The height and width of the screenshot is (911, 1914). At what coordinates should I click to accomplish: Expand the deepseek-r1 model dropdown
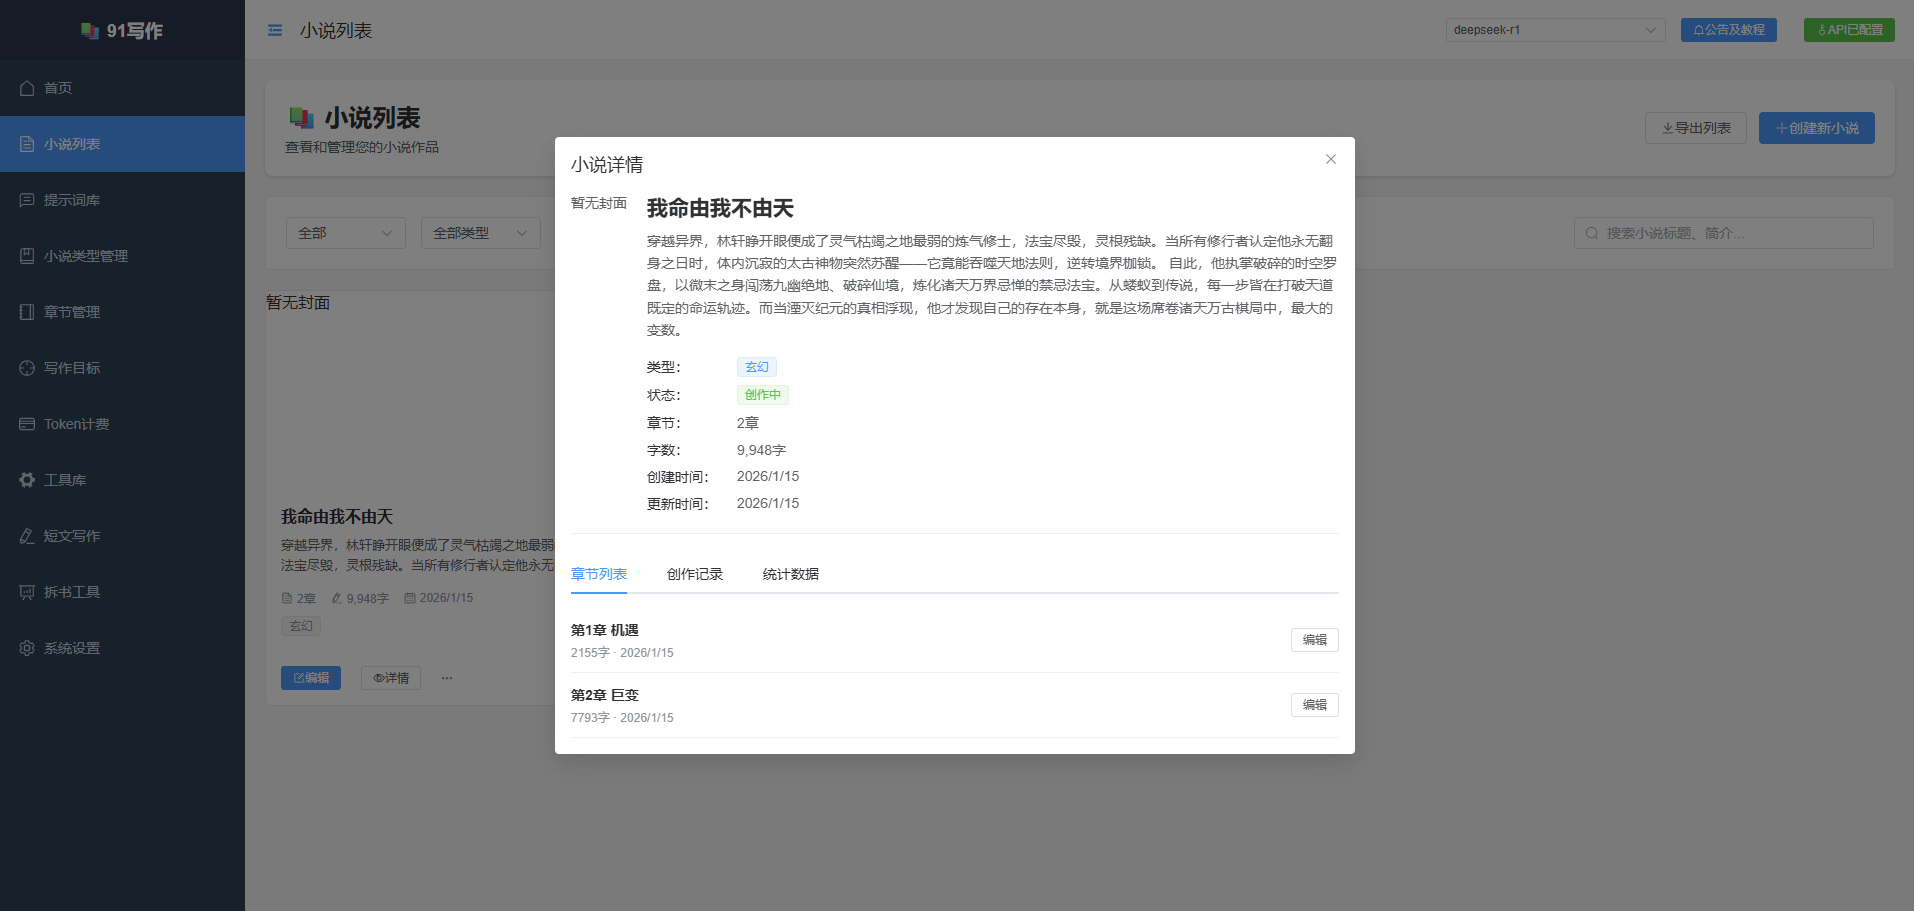pyautogui.click(x=1554, y=30)
